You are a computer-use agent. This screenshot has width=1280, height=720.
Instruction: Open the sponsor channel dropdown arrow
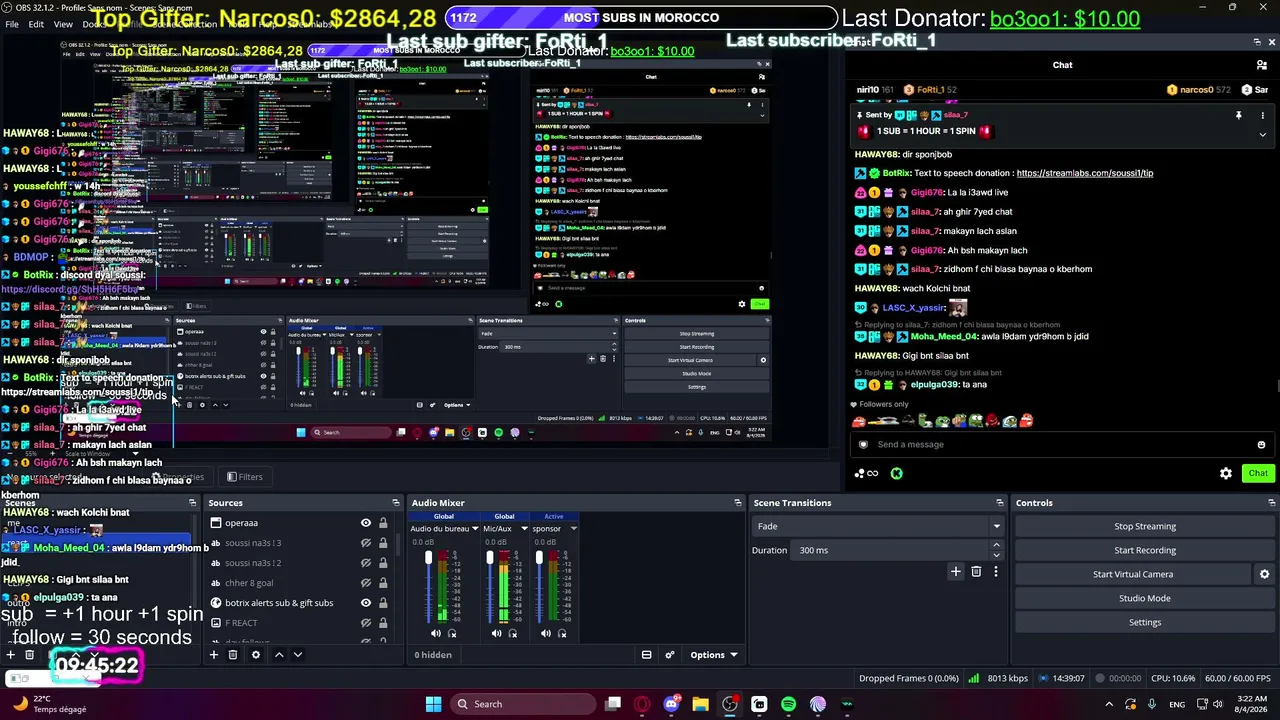coord(572,529)
